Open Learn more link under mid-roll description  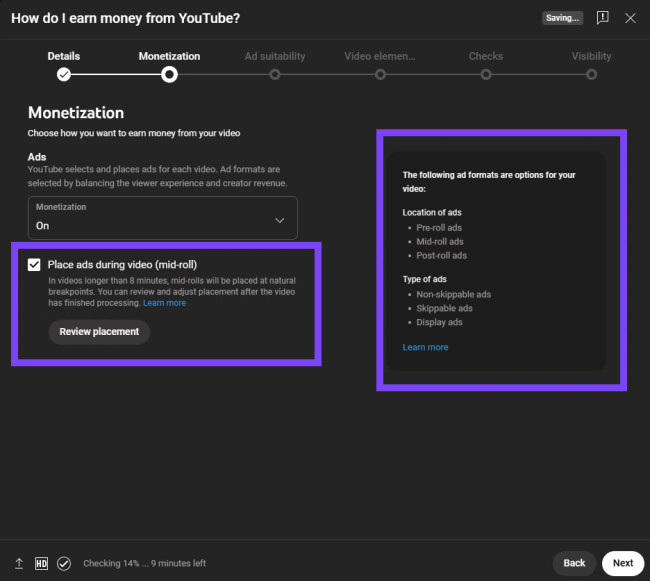[x=164, y=303]
